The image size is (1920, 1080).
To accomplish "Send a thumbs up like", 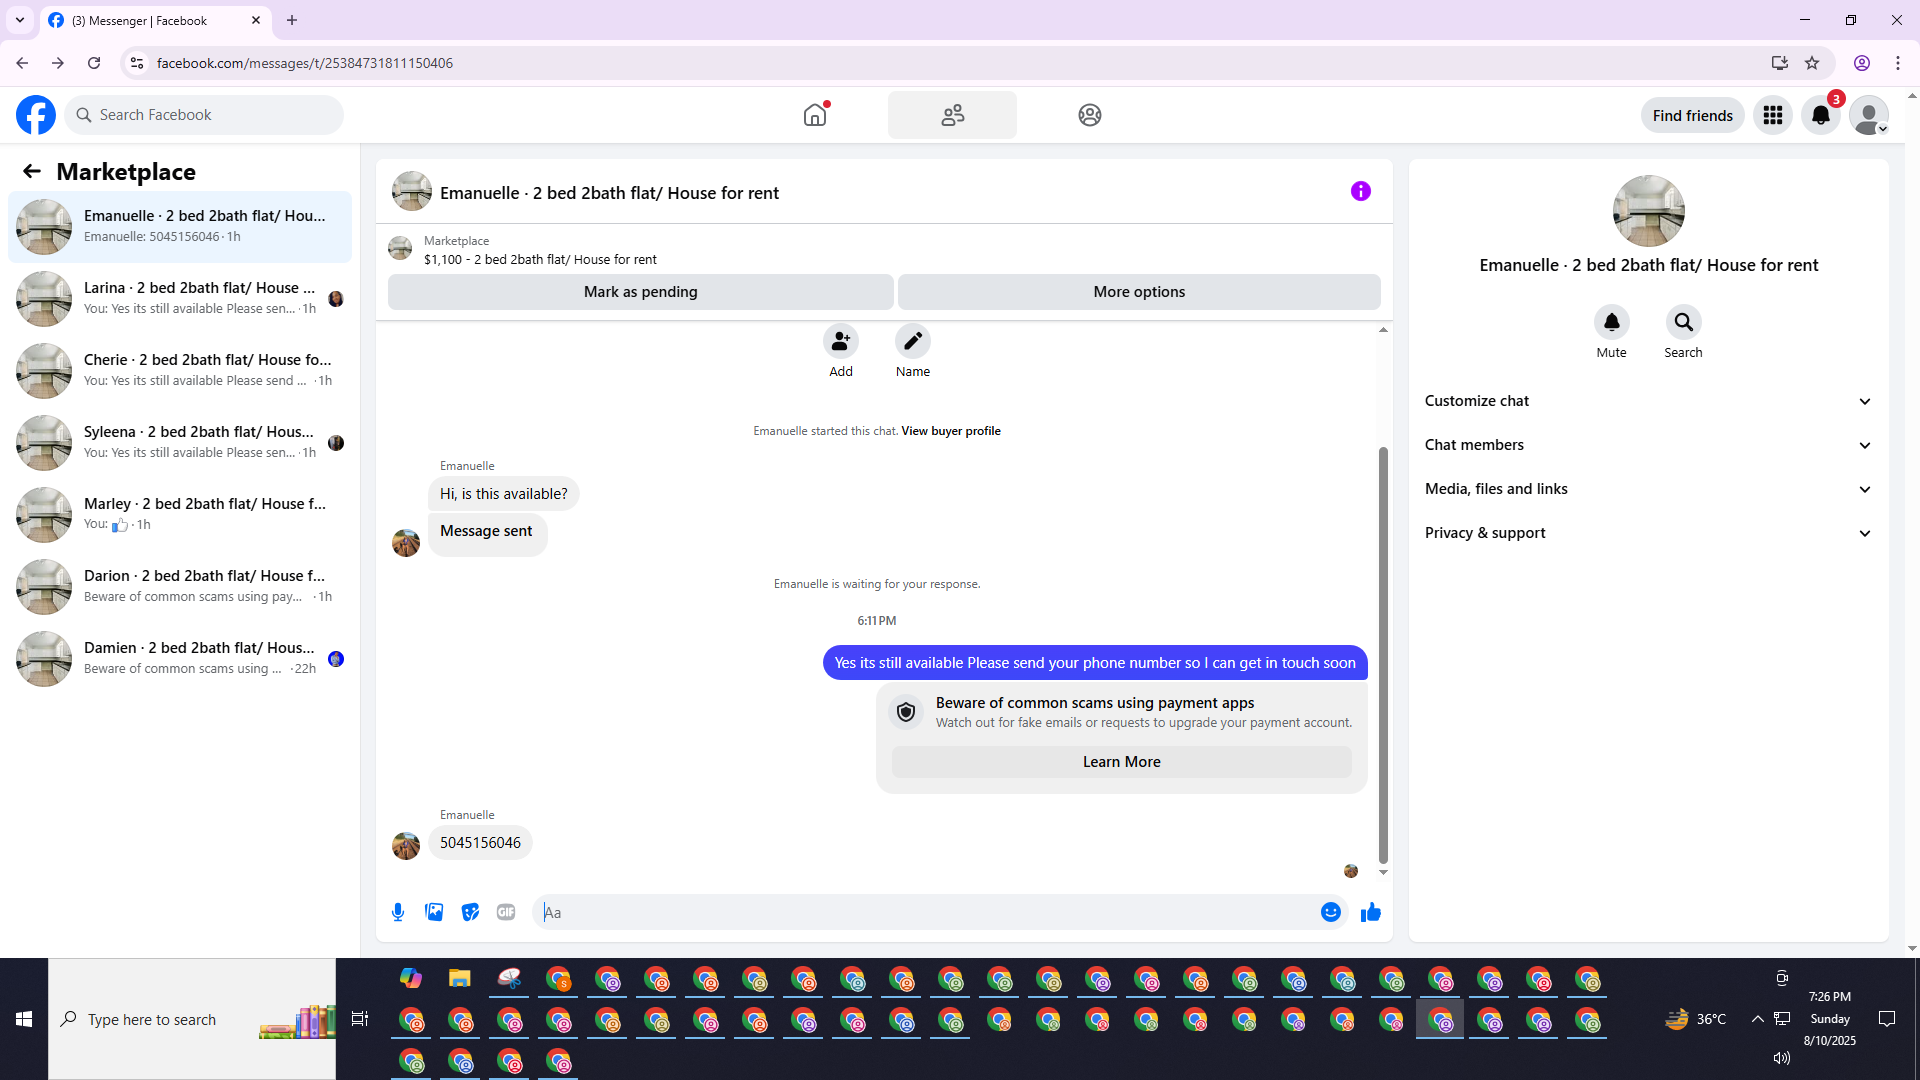I will pos(1370,912).
